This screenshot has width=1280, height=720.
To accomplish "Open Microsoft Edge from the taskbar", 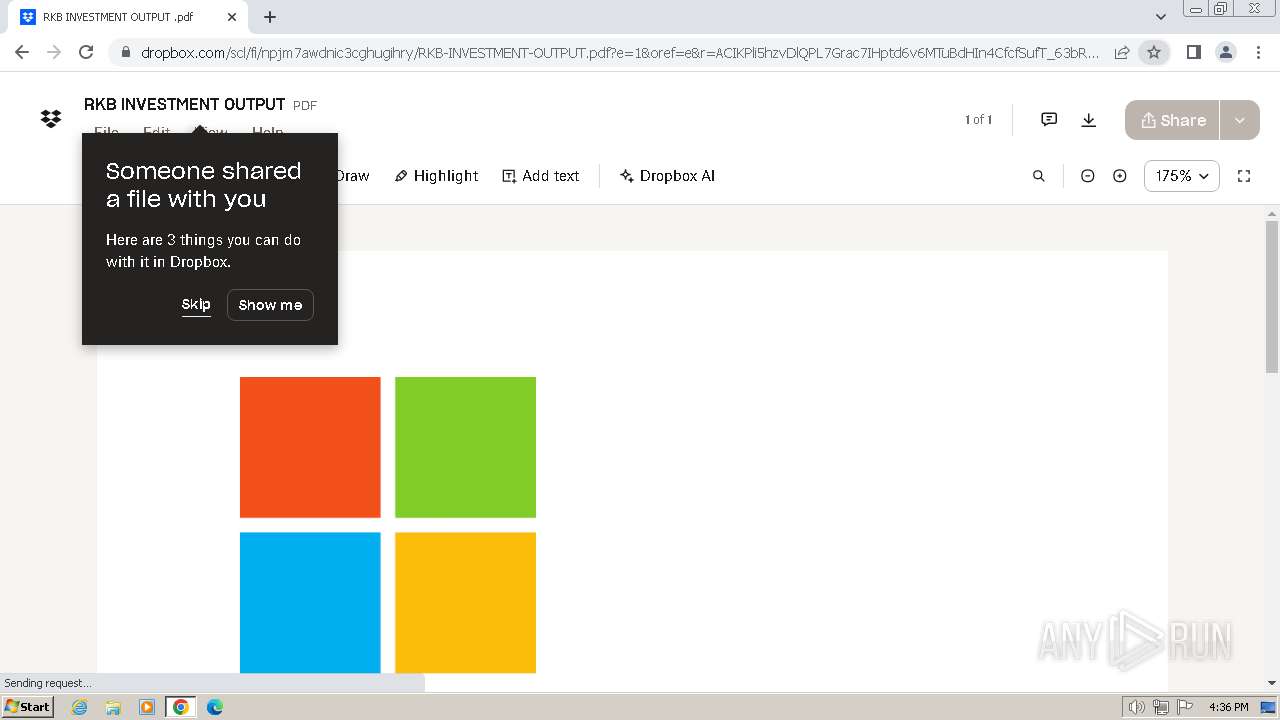I will click(215, 707).
